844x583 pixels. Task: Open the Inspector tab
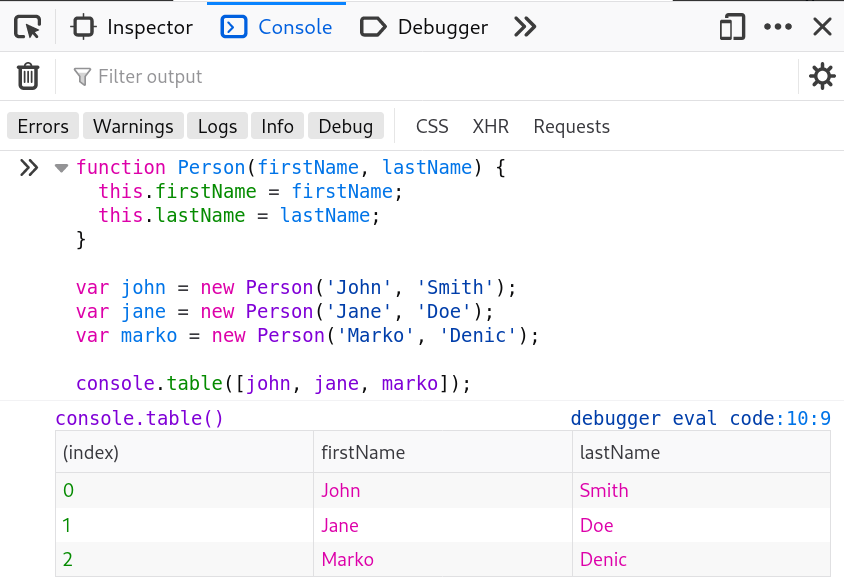tap(133, 27)
